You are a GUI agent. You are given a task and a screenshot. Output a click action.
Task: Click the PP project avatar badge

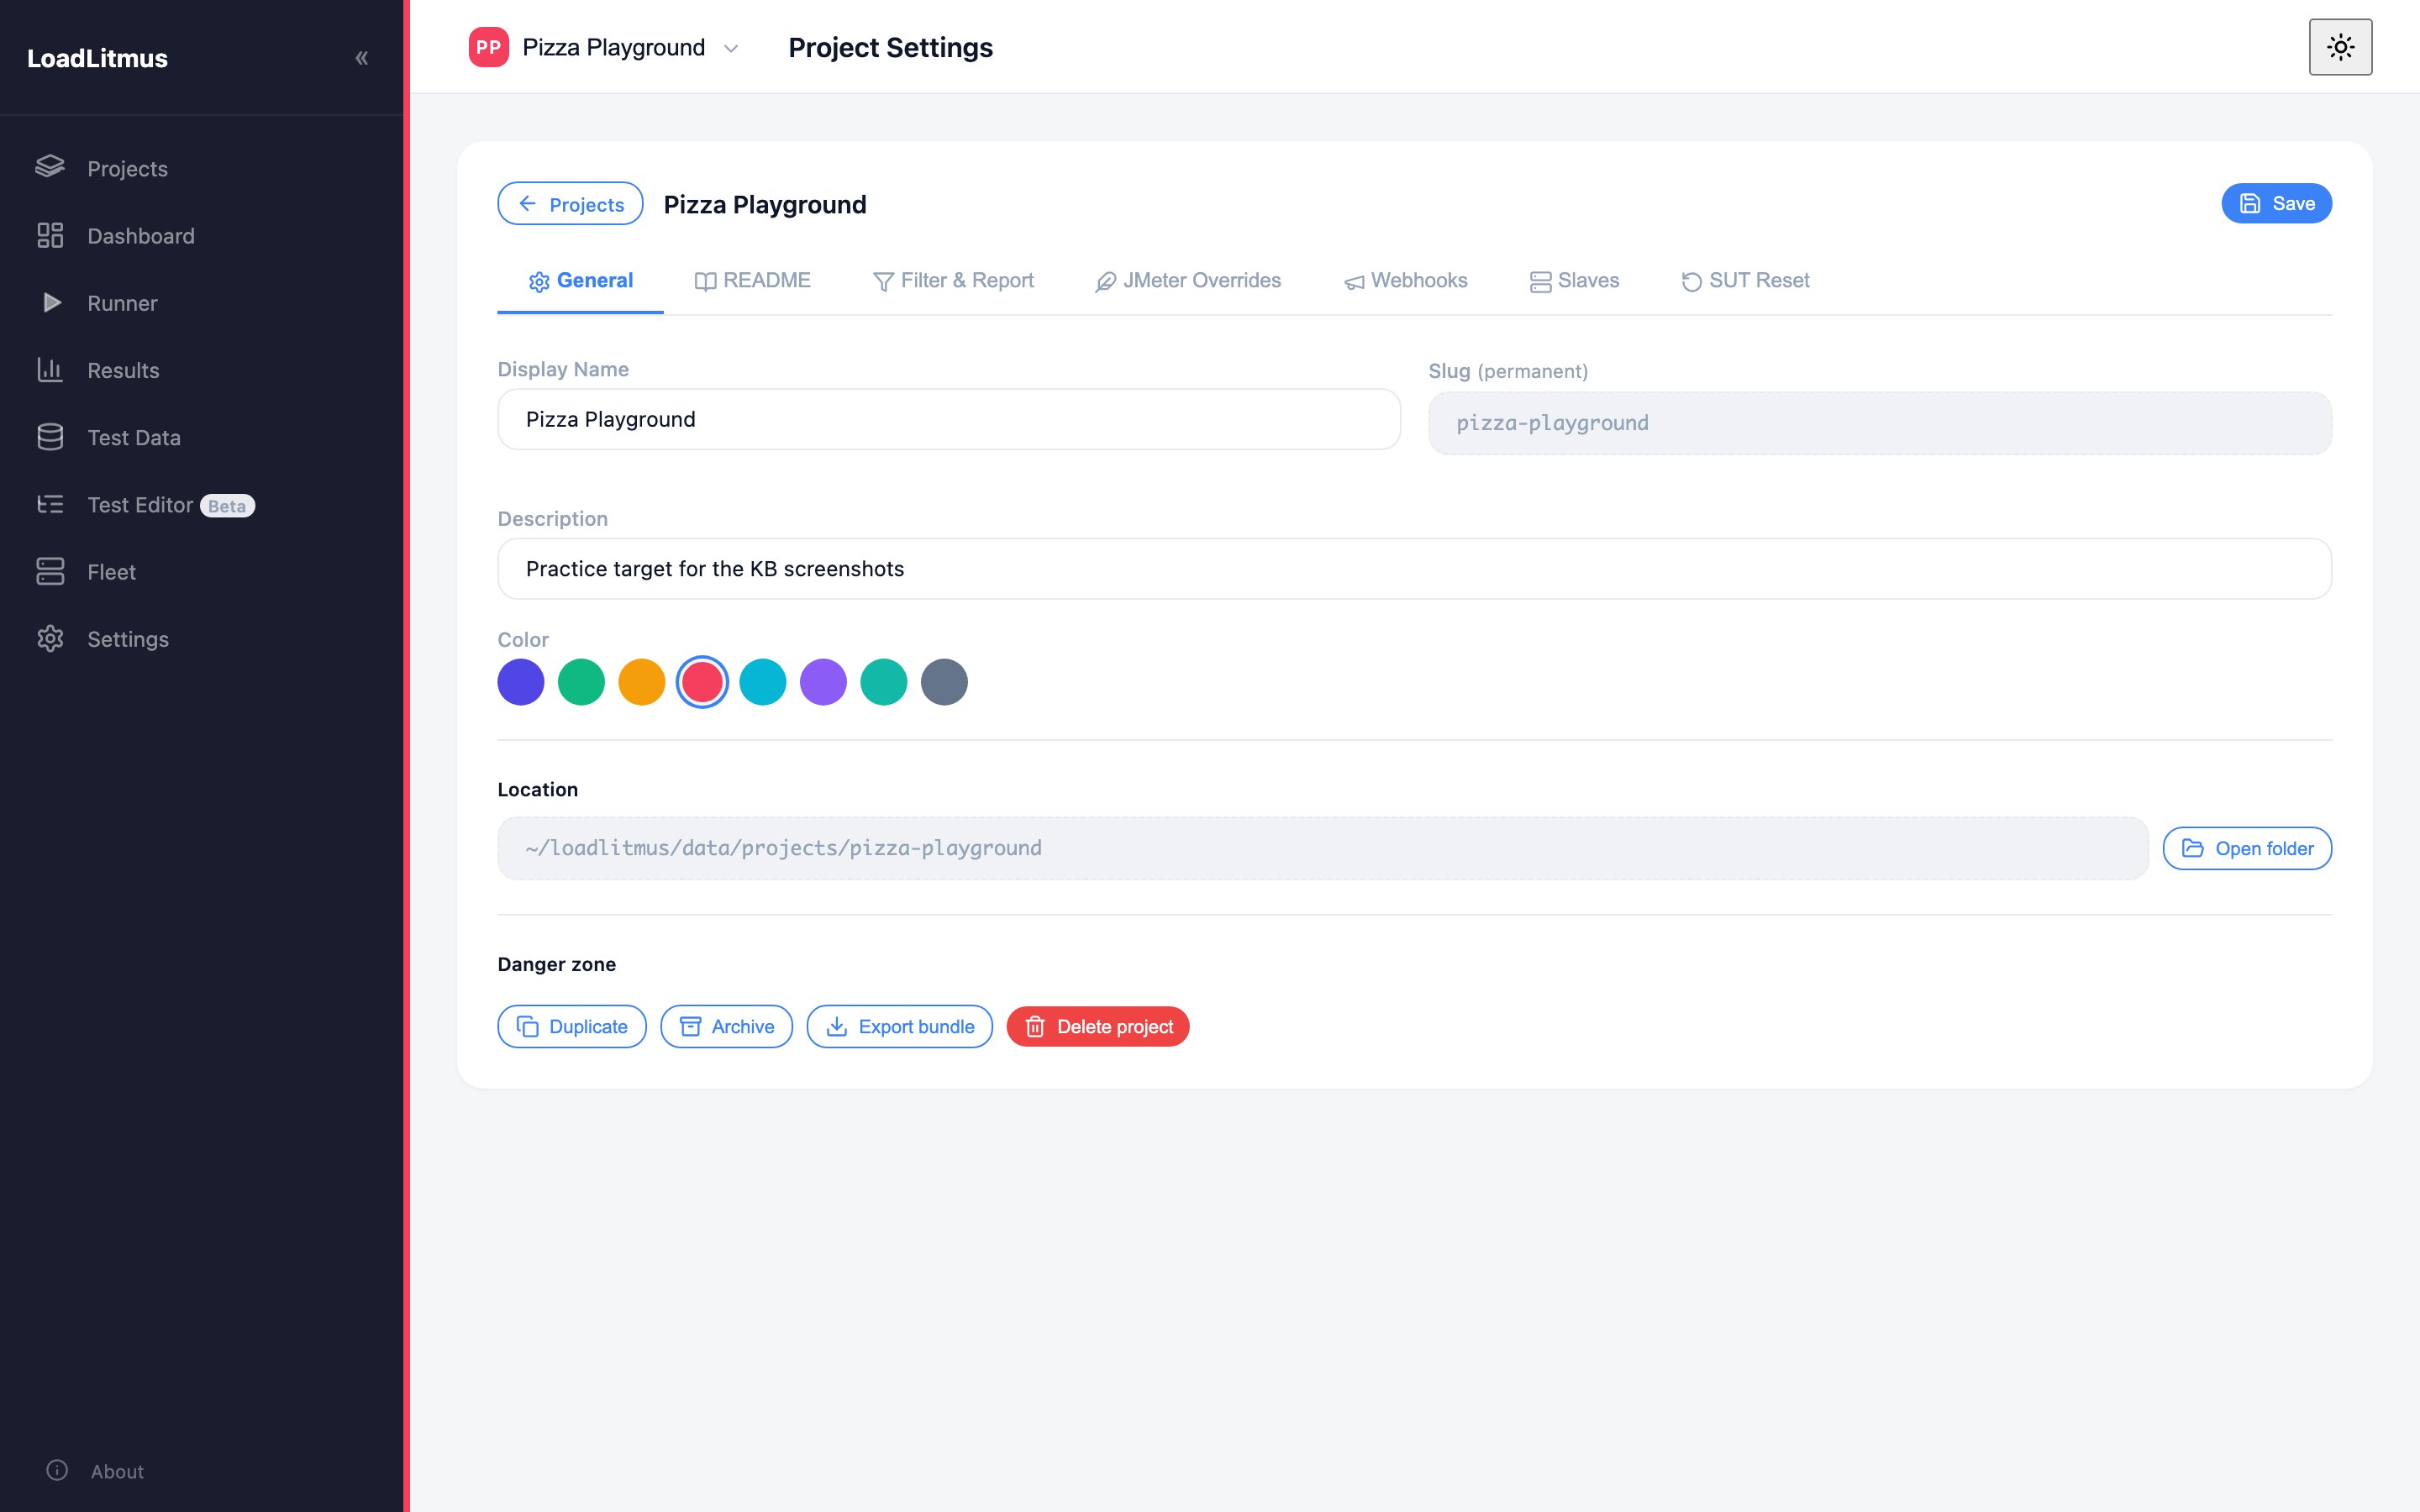coord(489,47)
